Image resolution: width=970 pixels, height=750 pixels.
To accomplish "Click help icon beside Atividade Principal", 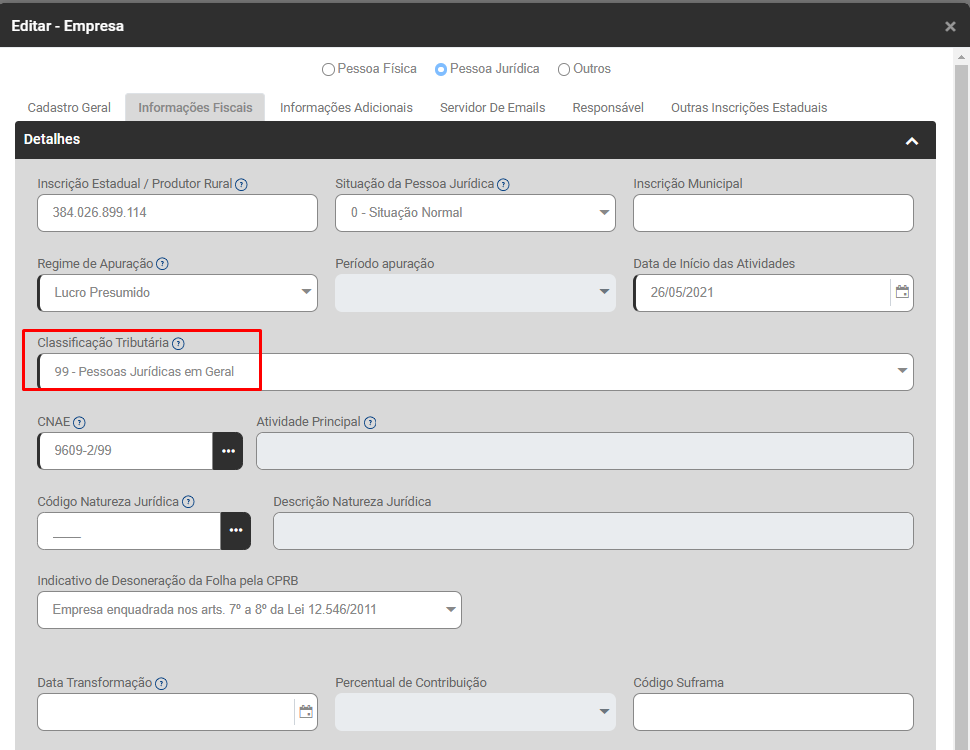I will (370, 422).
